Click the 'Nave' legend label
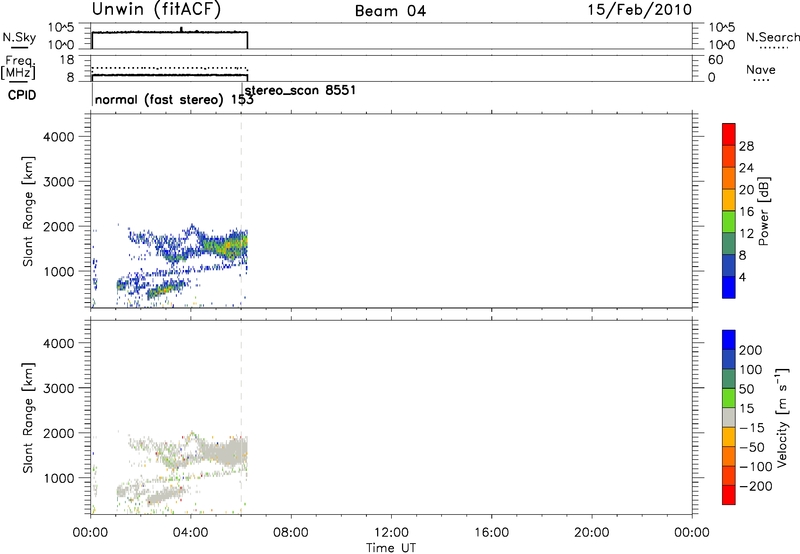The width and height of the screenshot is (800, 554). point(760,70)
